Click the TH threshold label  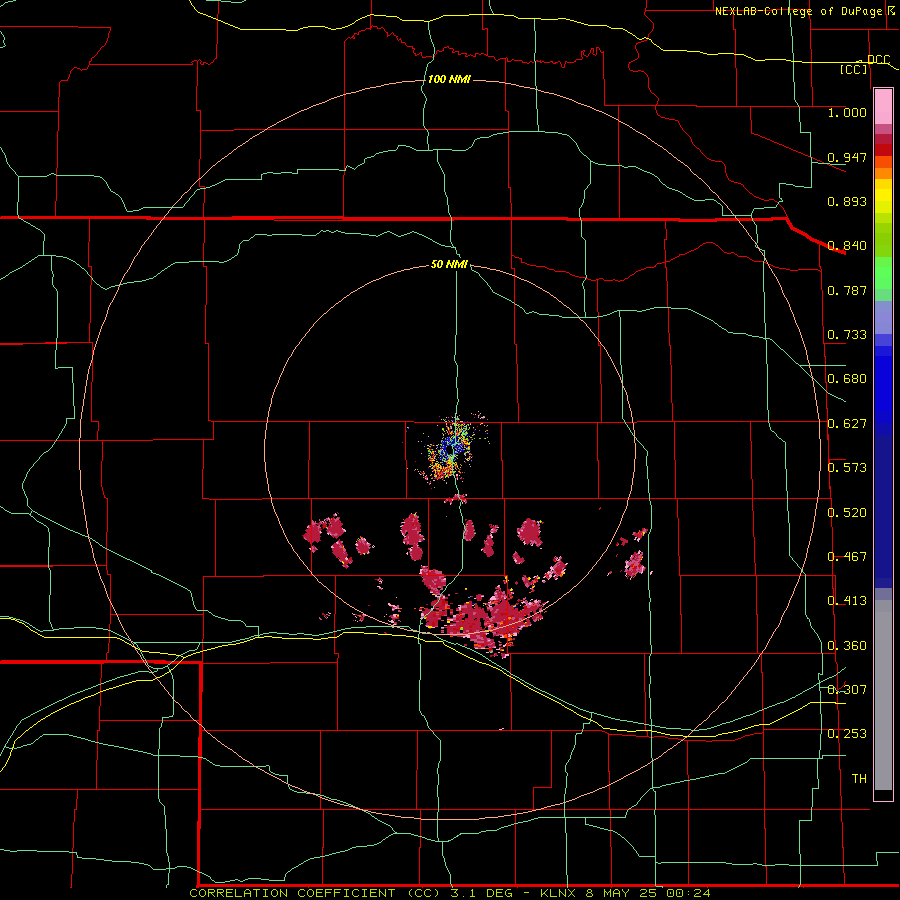[x=859, y=779]
